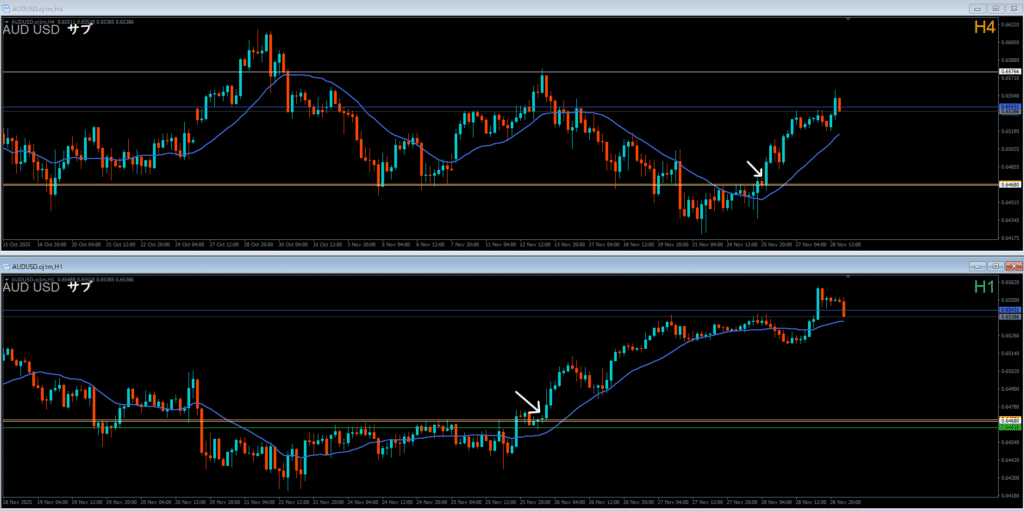Screen dimensions: 1024x511
Task: Click the 0.65620 value on the H1 price scale
Action: tap(1010, 282)
